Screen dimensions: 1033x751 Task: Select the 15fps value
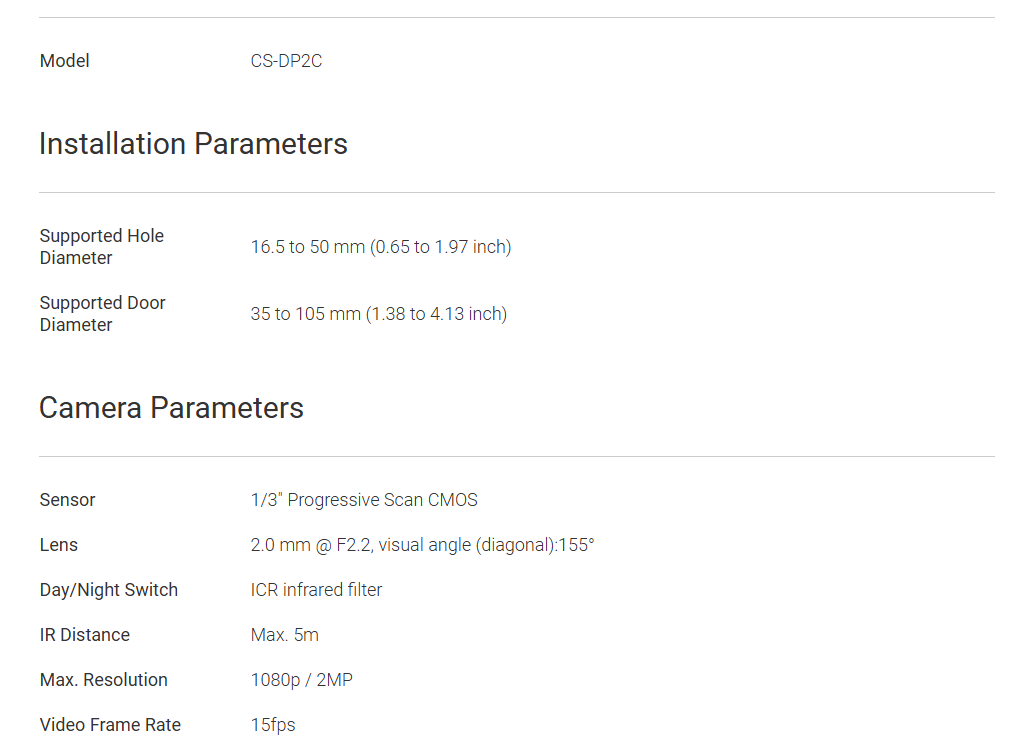273,725
